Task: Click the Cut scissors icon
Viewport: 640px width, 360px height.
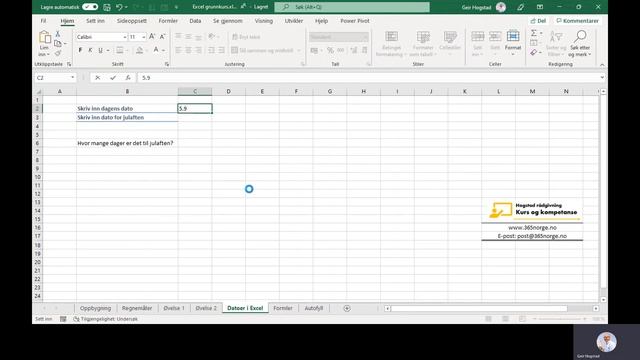Action: (58, 34)
